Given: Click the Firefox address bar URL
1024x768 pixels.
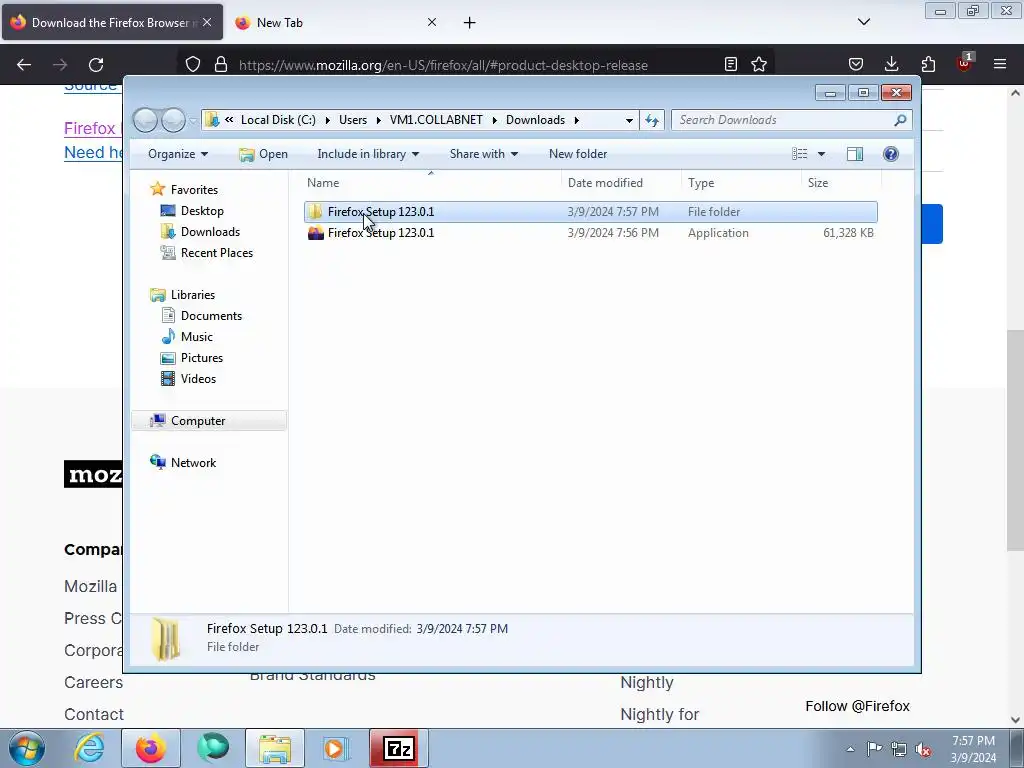Looking at the screenshot, I should click(x=443, y=65).
